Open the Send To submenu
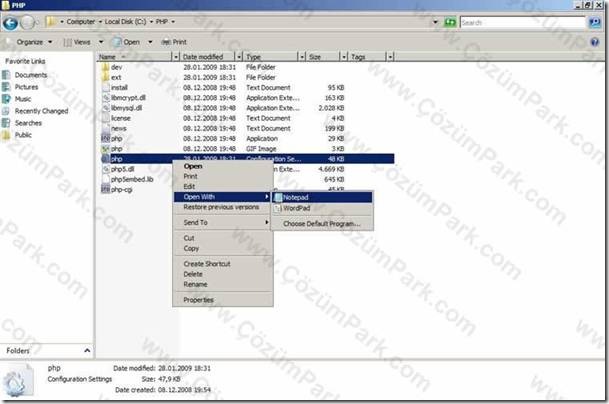Viewport: 609px width, 404px height. [x=223, y=223]
